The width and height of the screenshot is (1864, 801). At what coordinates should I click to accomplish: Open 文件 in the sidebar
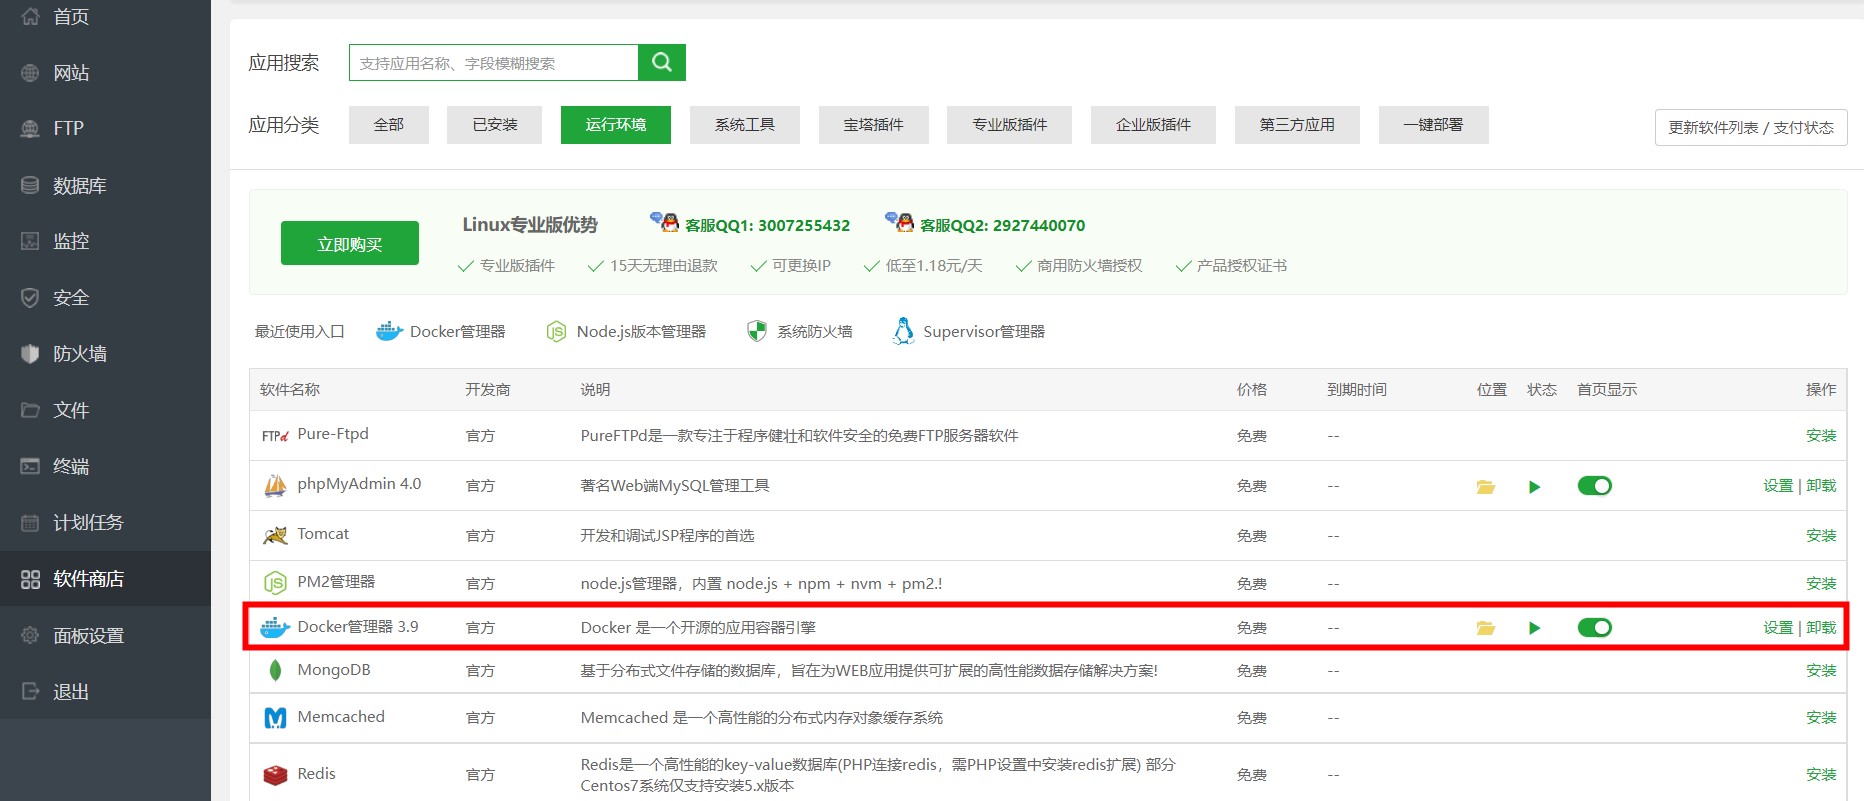pos(105,410)
